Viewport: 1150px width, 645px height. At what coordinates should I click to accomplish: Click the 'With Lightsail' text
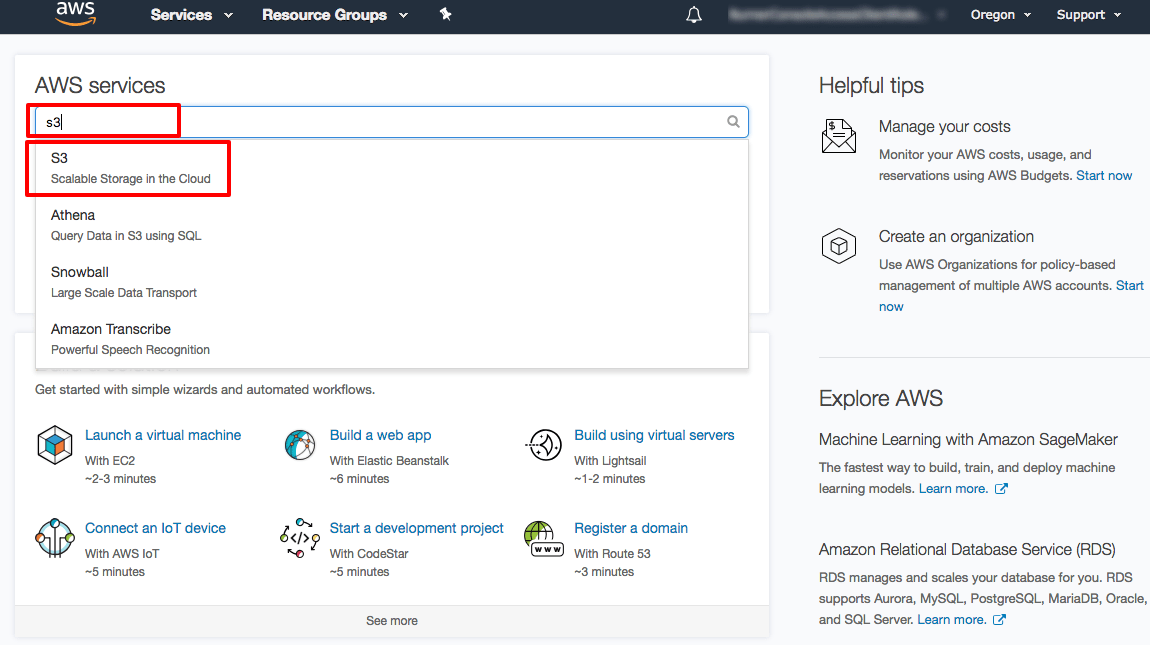pyautogui.click(x=610, y=461)
